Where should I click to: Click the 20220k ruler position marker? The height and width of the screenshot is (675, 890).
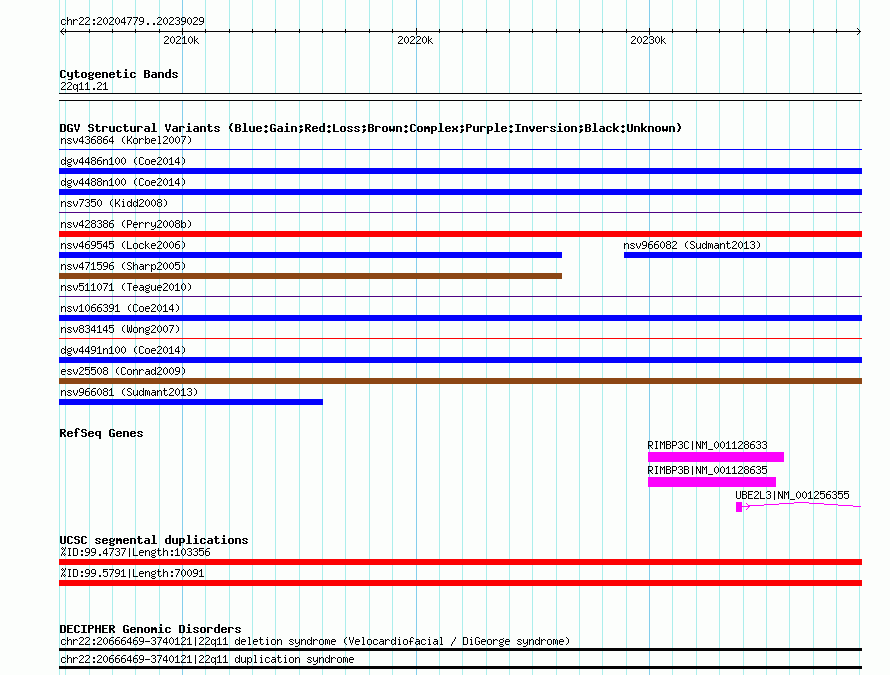[415, 40]
